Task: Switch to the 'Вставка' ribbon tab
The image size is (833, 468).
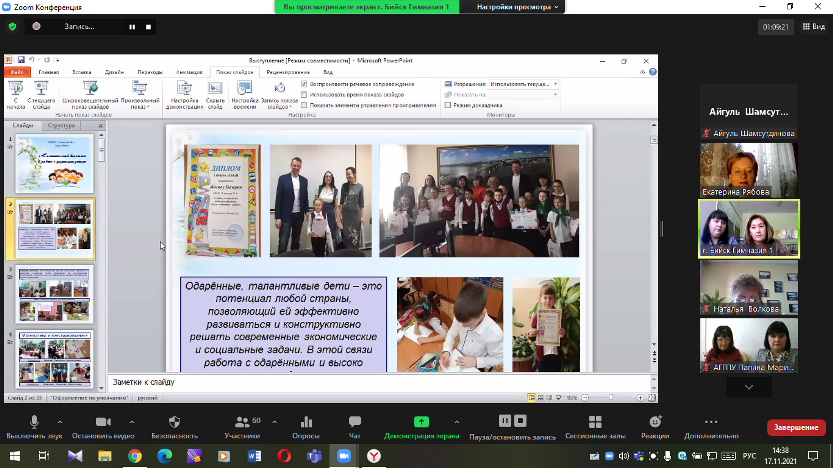Action: click(81, 73)
